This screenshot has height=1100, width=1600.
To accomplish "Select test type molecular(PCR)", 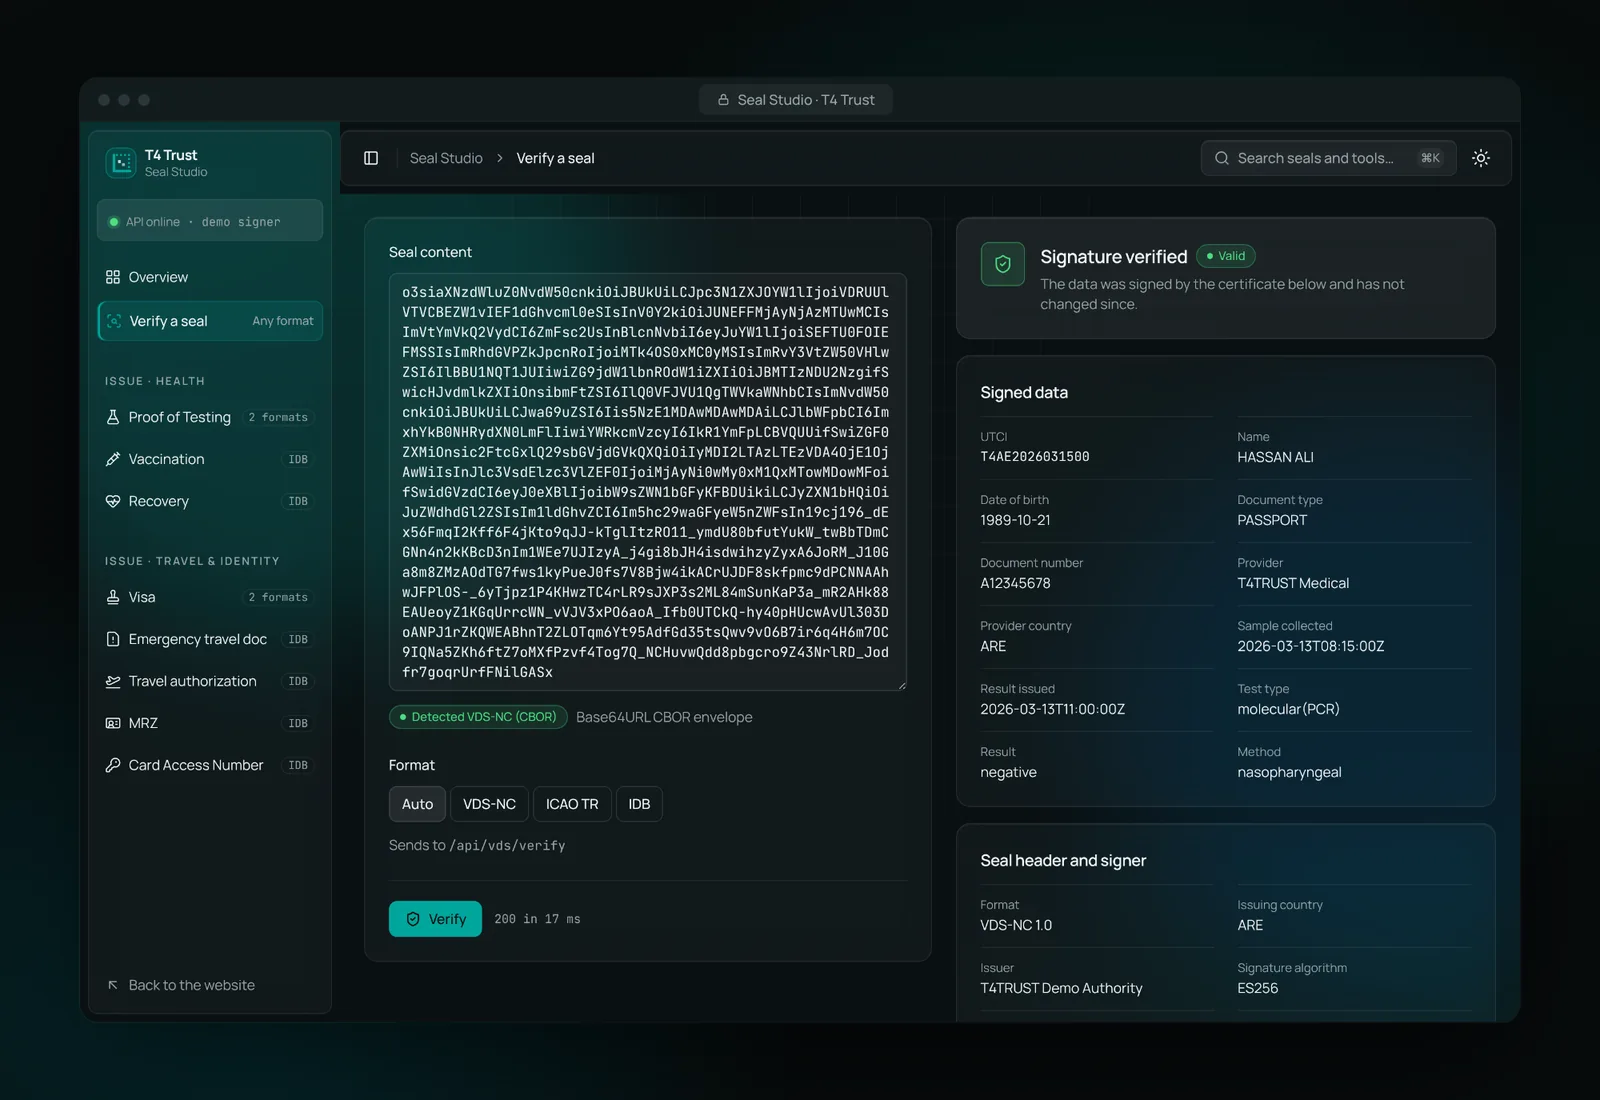I will (x=1288, y=709).
